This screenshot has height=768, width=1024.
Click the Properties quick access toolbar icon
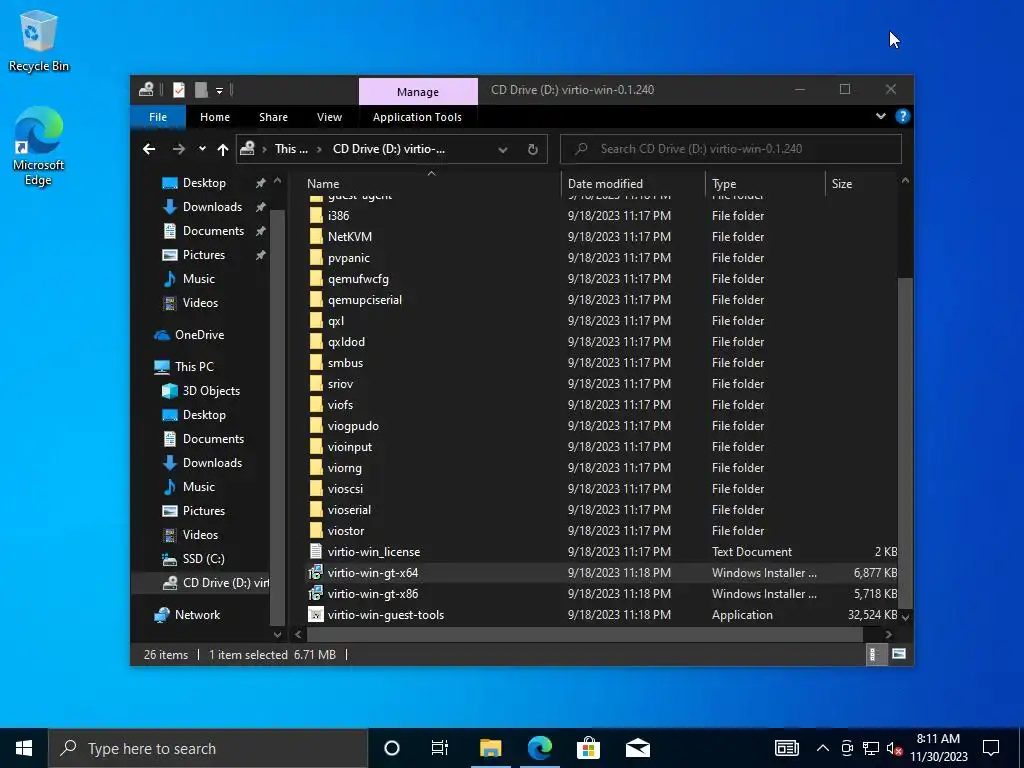pyautogui.click(x=179, y=90)
